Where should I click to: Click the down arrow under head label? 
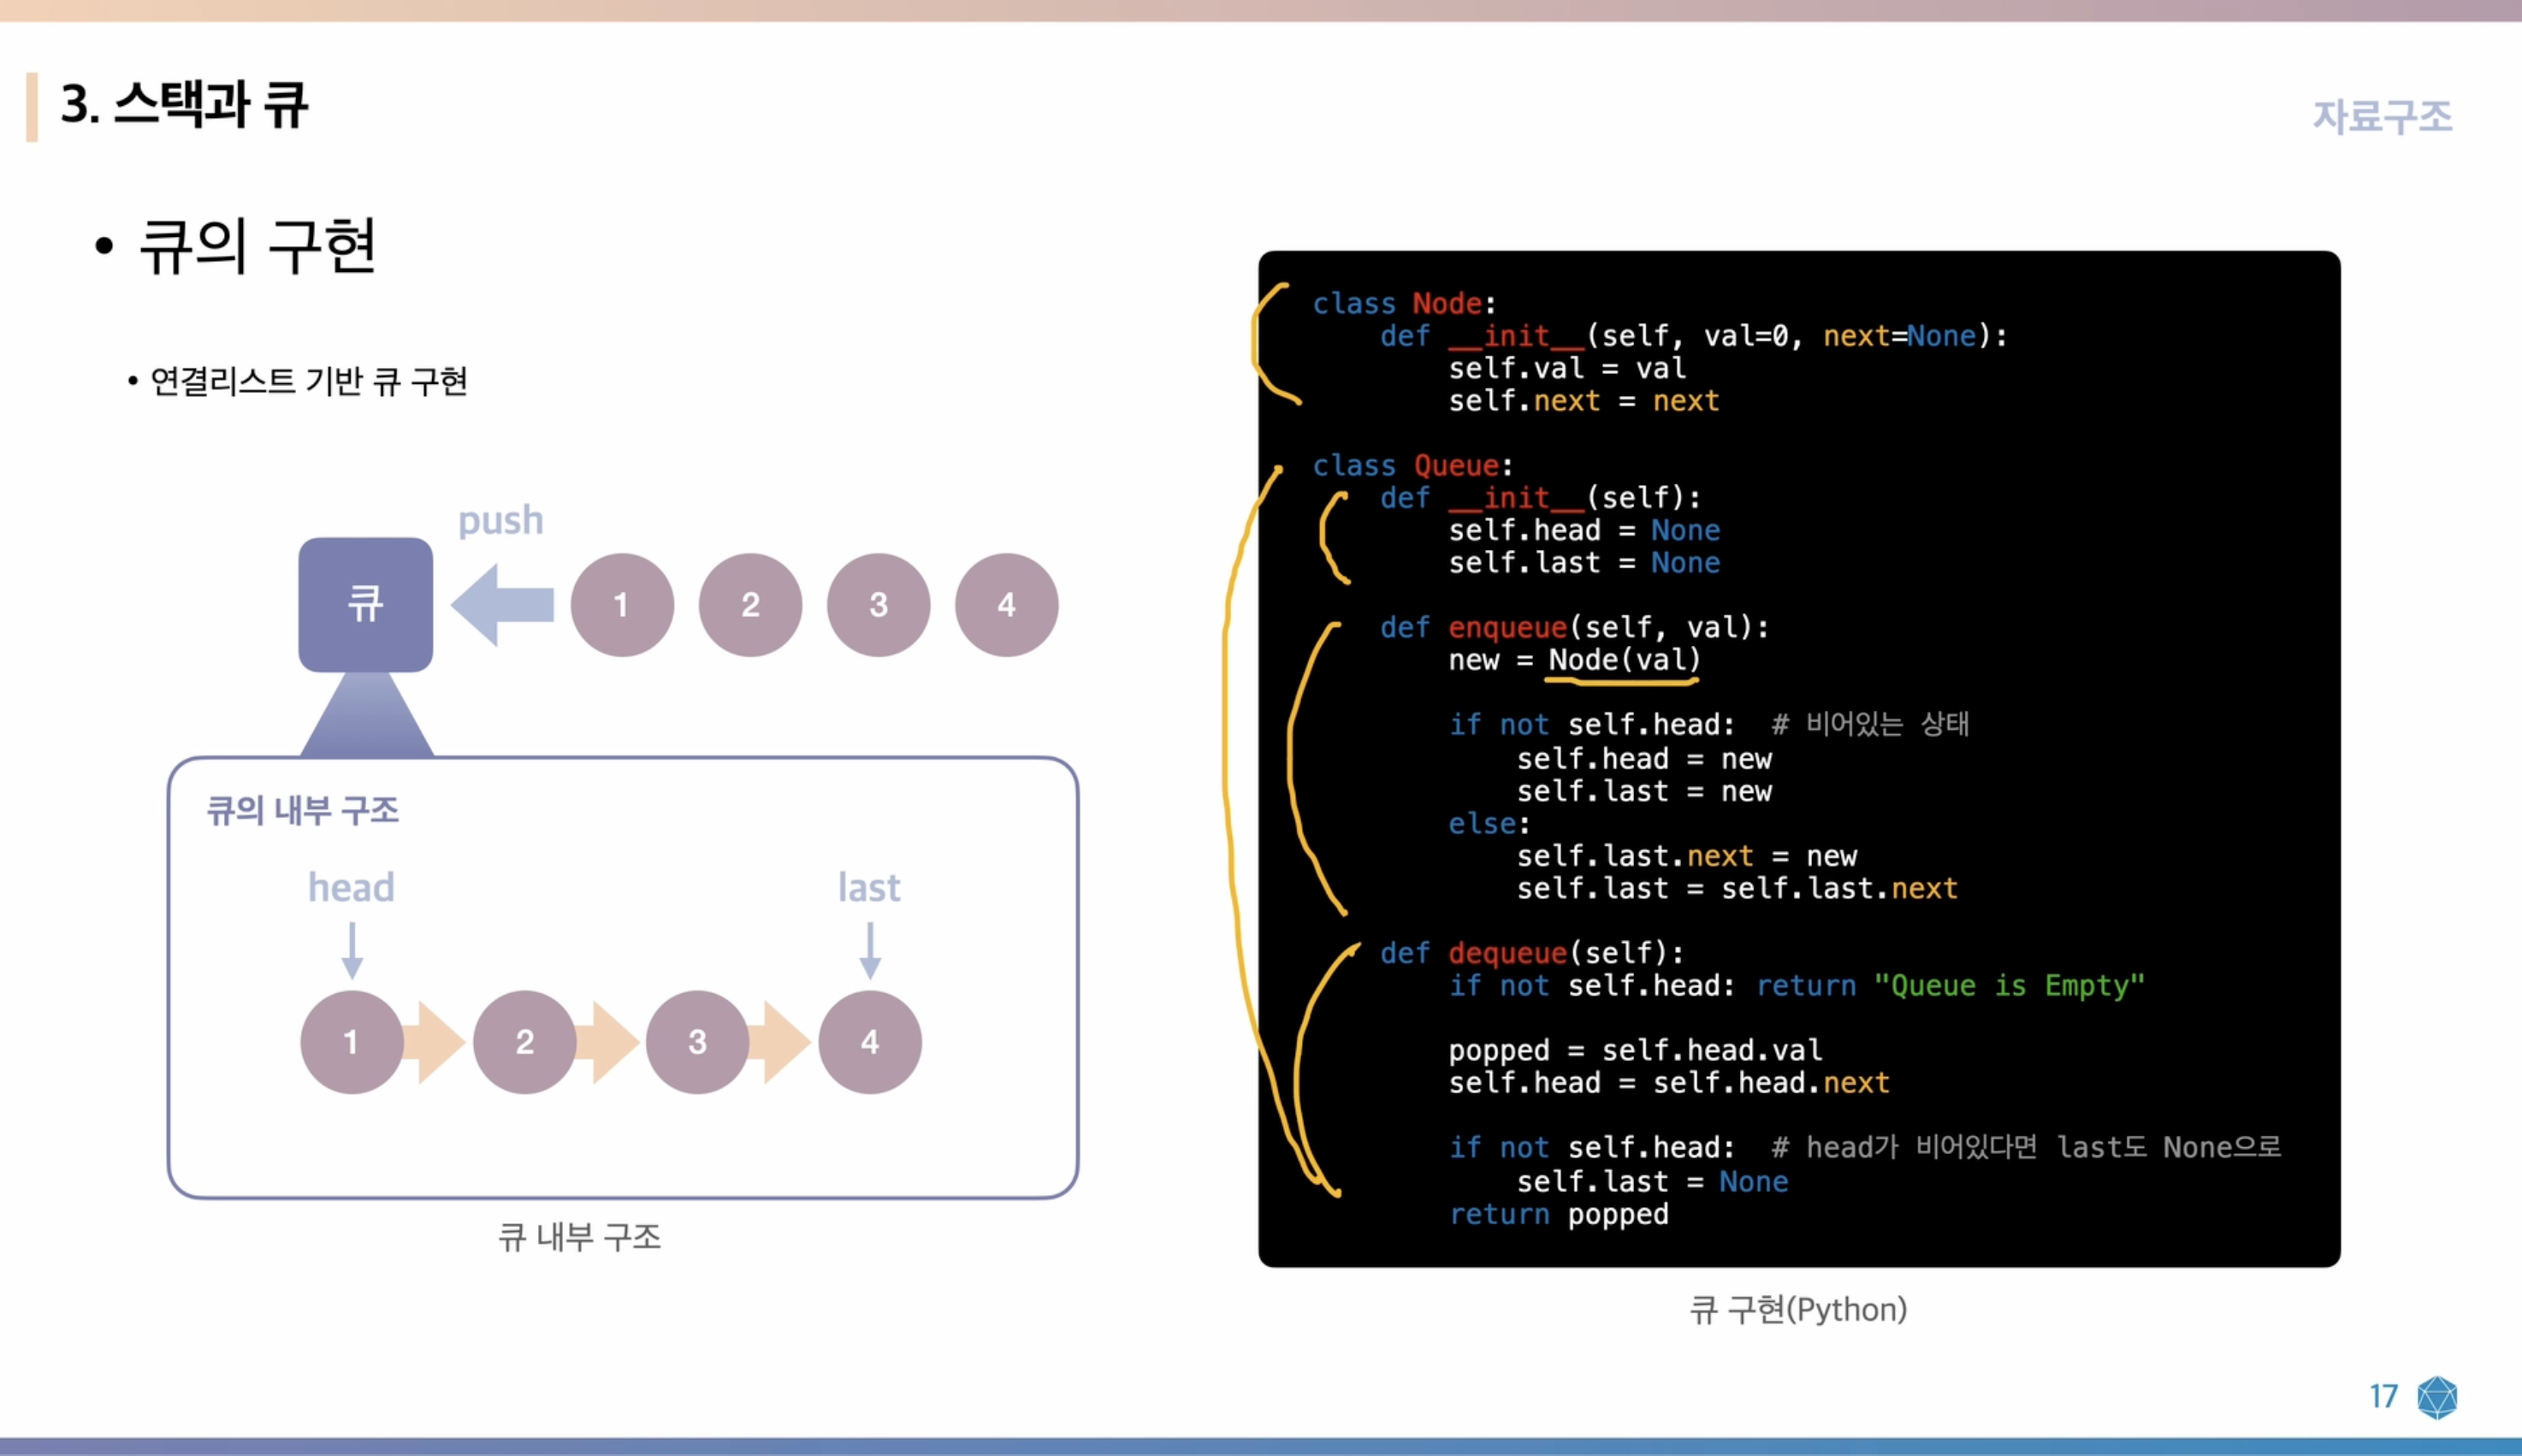(x=351, y=950)
